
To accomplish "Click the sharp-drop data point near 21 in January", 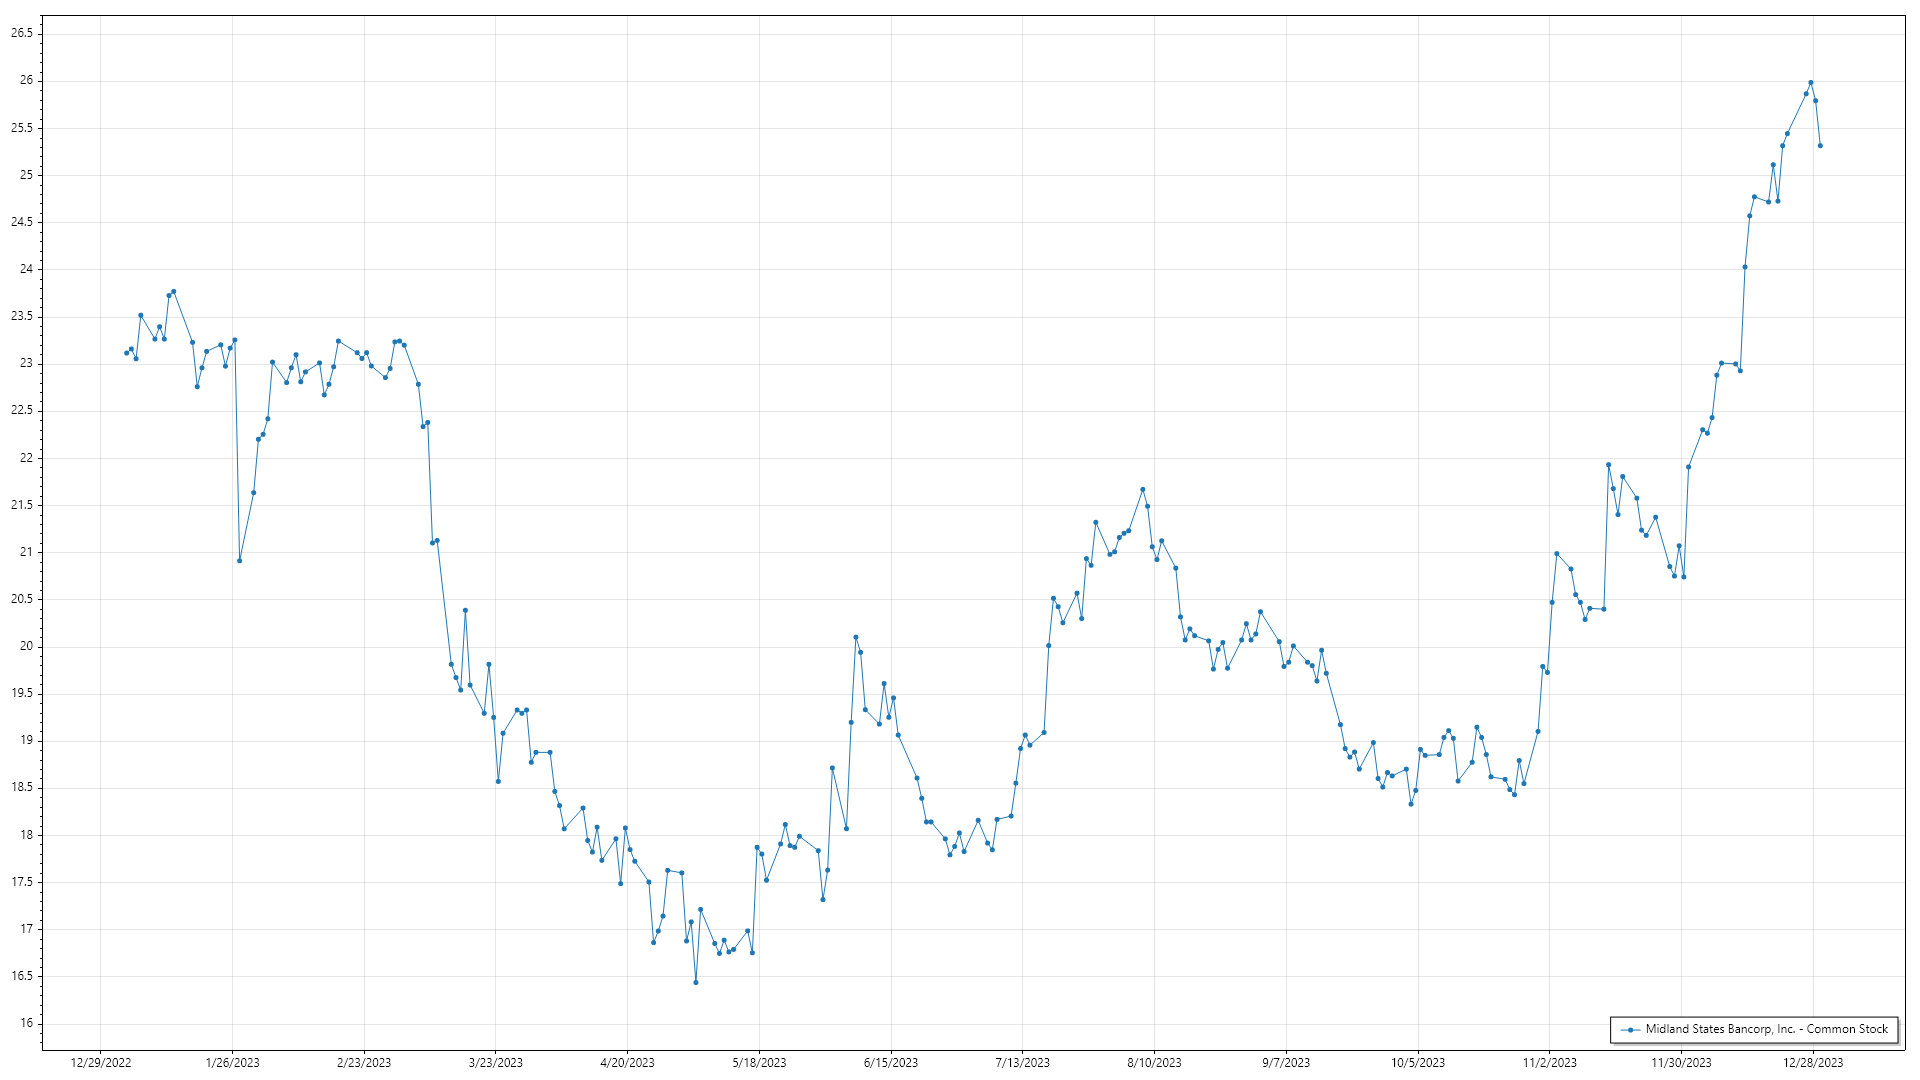I will click(x=239, y=561).
